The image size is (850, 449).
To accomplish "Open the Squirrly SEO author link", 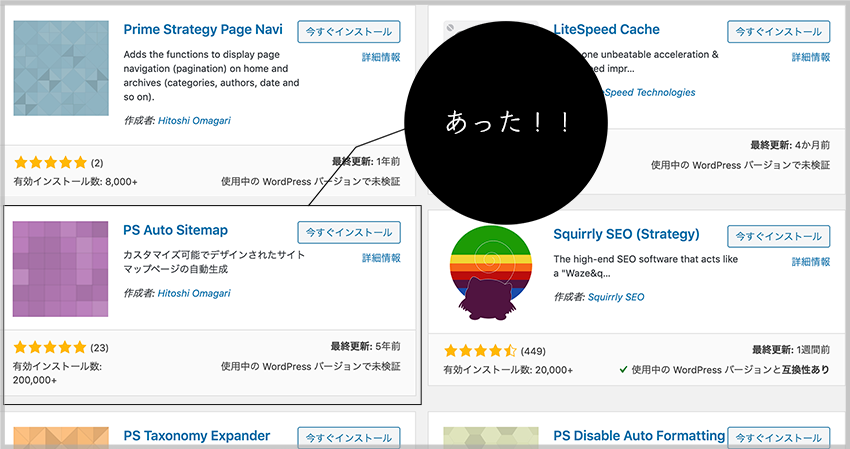I will [x=616, y=297].
